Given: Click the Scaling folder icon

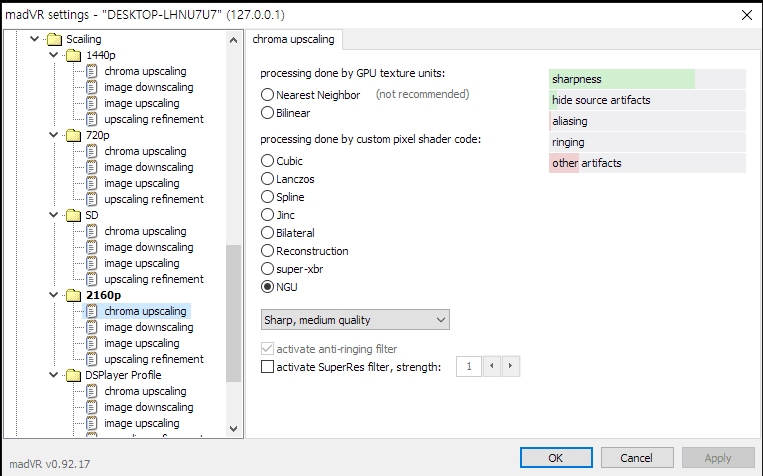Looking at the screenshot, I should pos(53,39).
